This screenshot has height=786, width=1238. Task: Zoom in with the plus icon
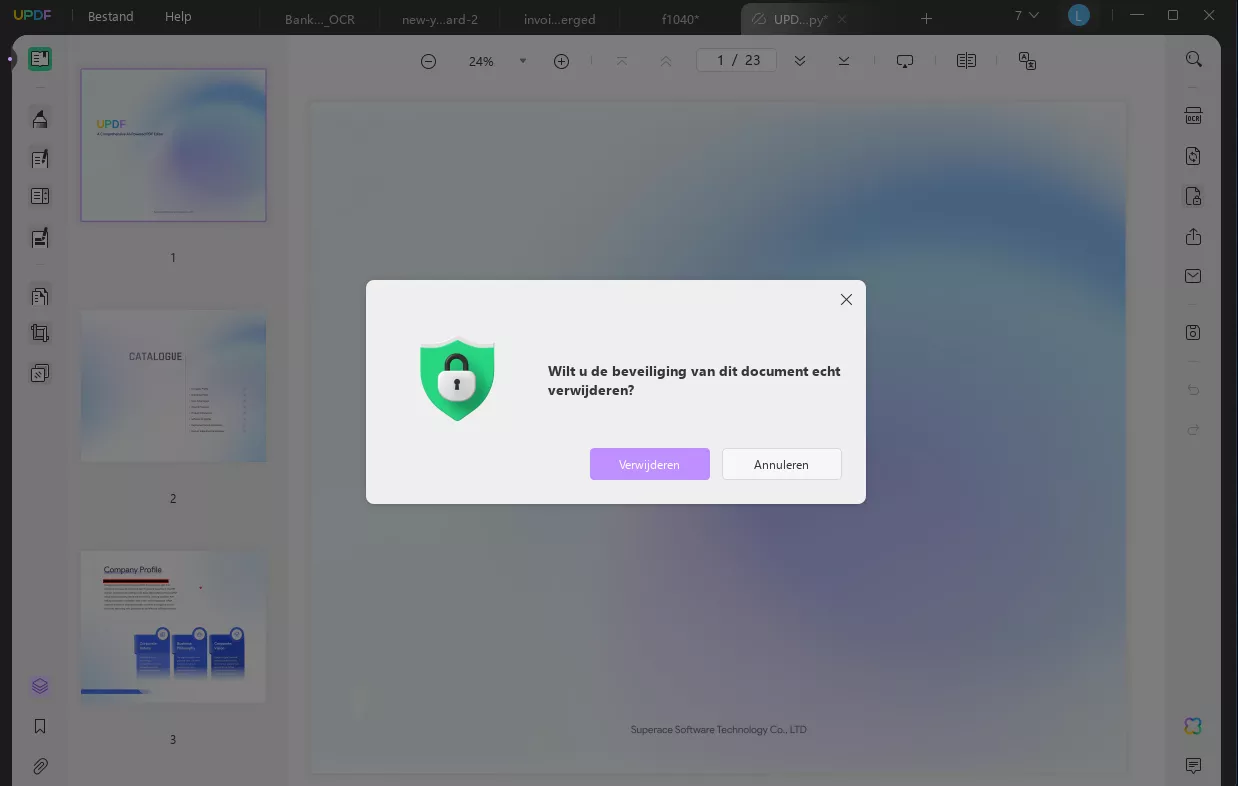pos(561,61)
